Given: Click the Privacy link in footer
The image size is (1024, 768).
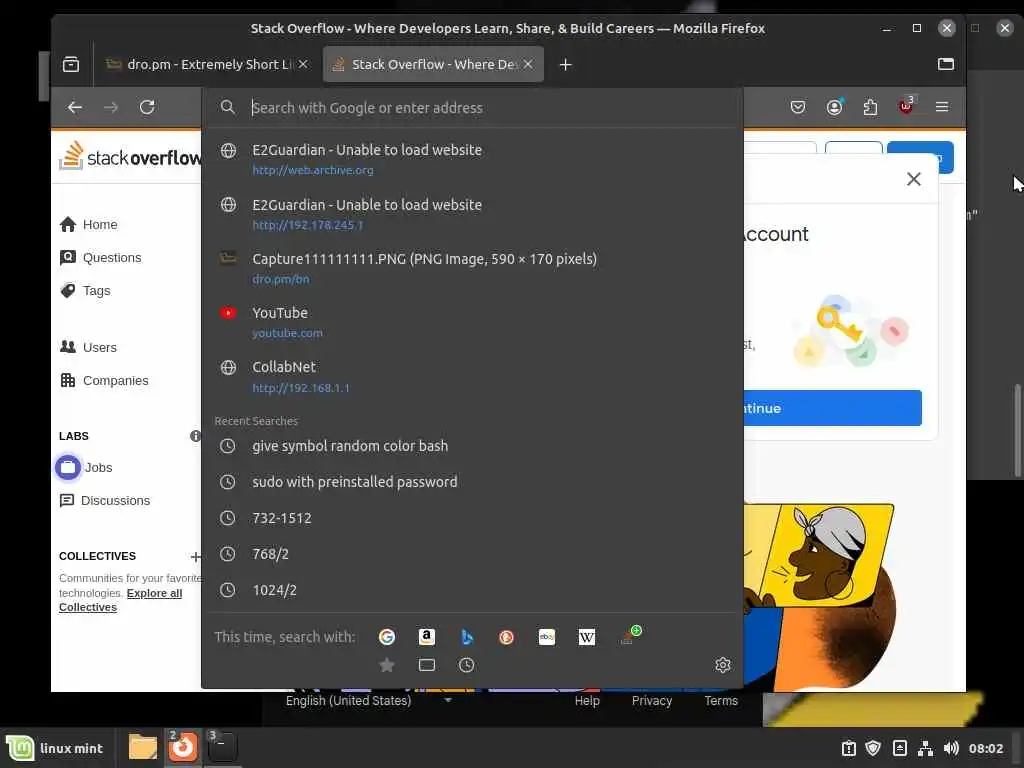Looking at the screenshot, I should coord(652,701).
